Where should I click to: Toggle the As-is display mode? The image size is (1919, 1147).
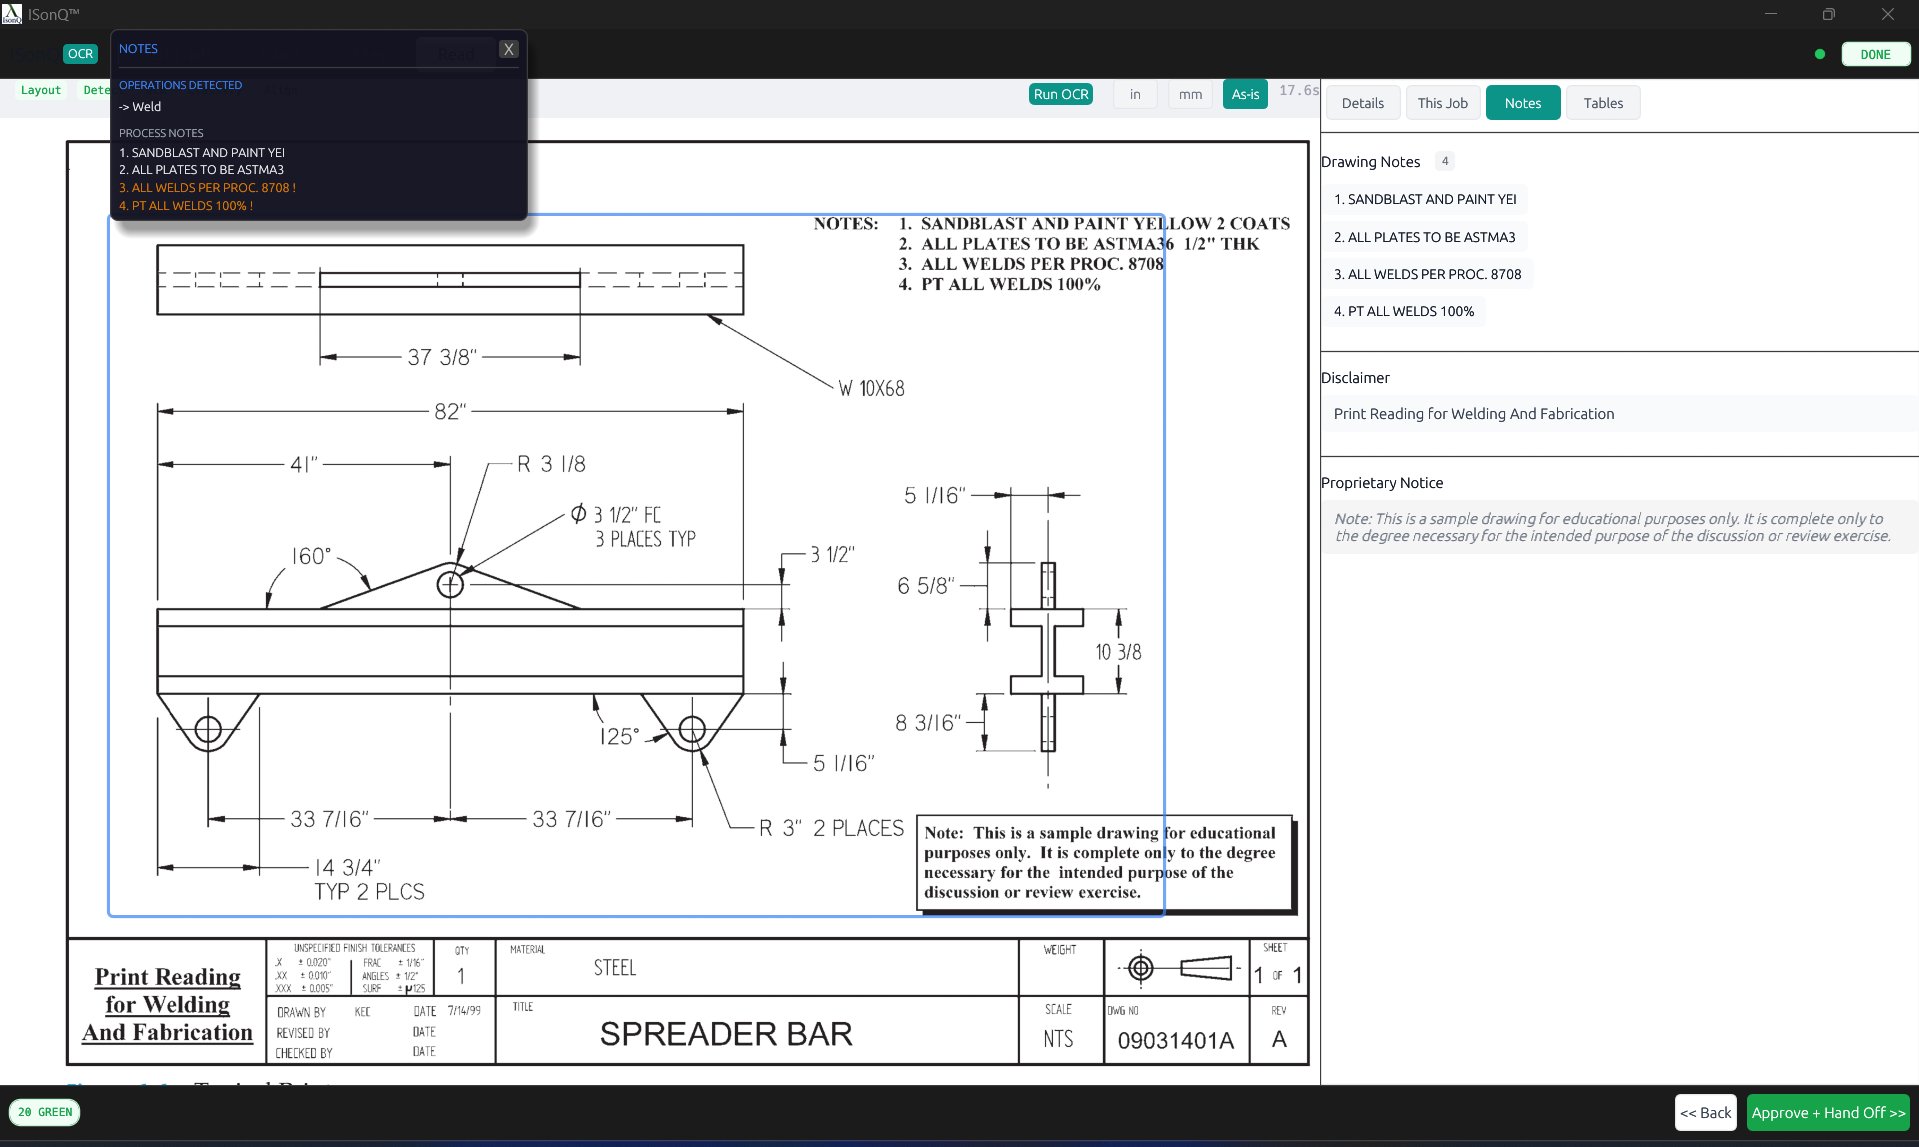tap(1244, 94)
